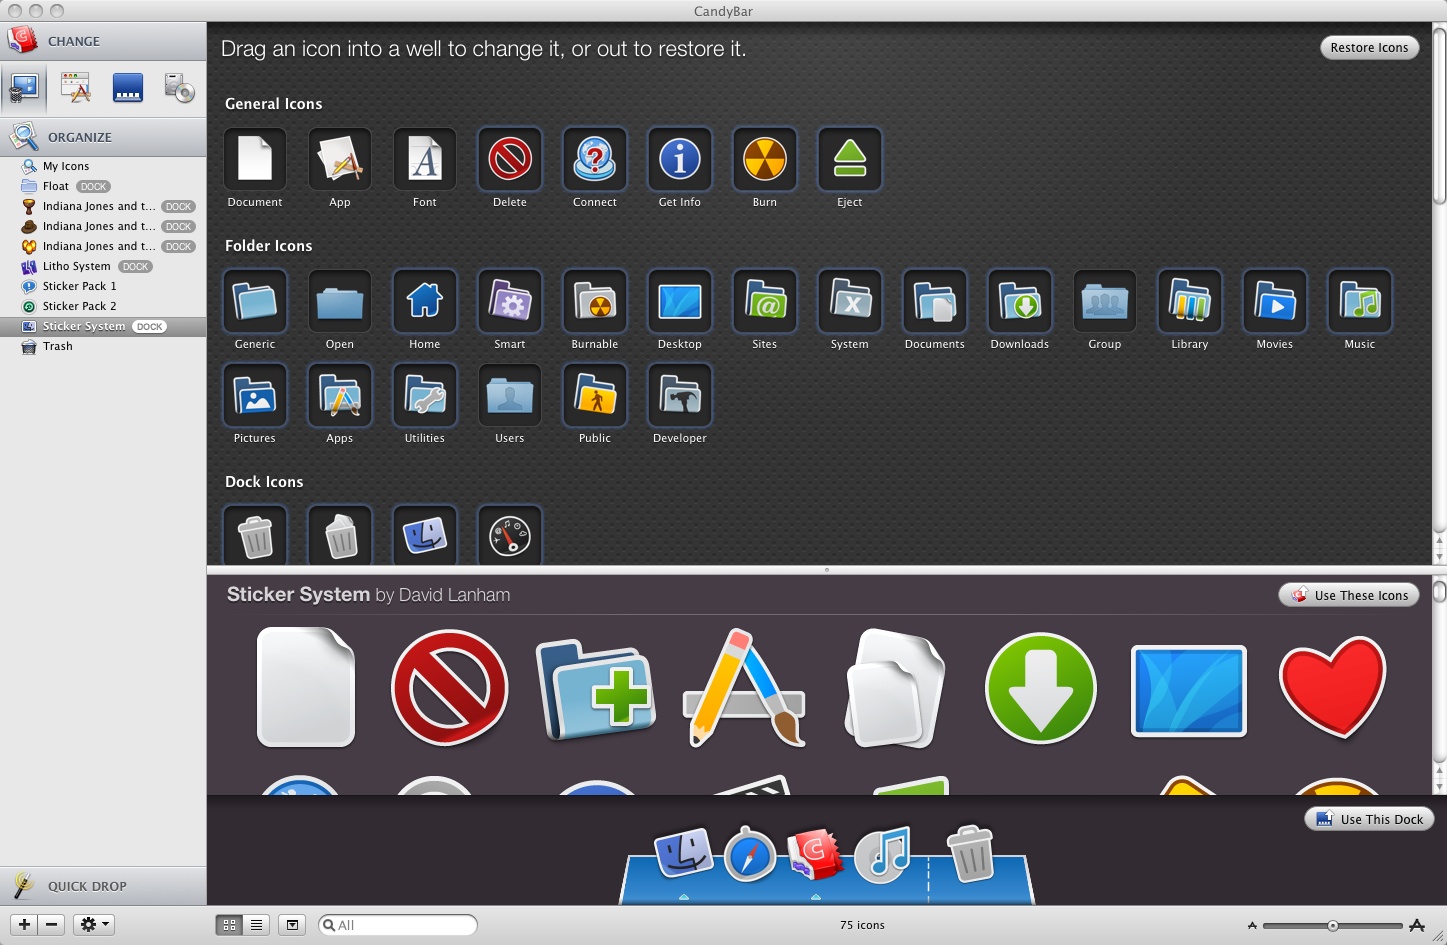Click the Burn icon well

tap(765, 159)
